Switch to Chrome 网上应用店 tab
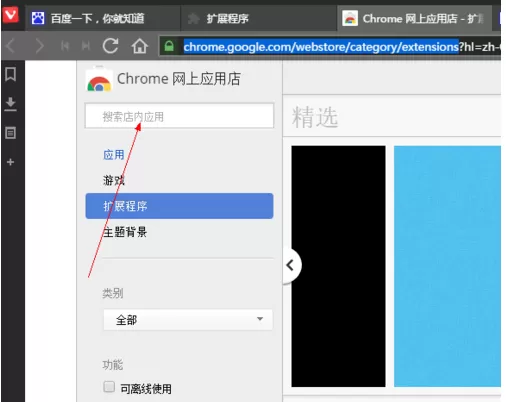The image size is (506, 402). click(x=414, y=18)
